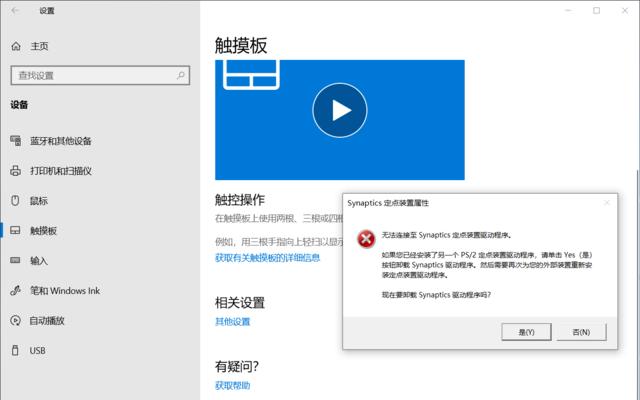Viewport: 640px width, 400px height.
Task: Open 蓝牙和其他设备 settings
Action: pos(60,141)
